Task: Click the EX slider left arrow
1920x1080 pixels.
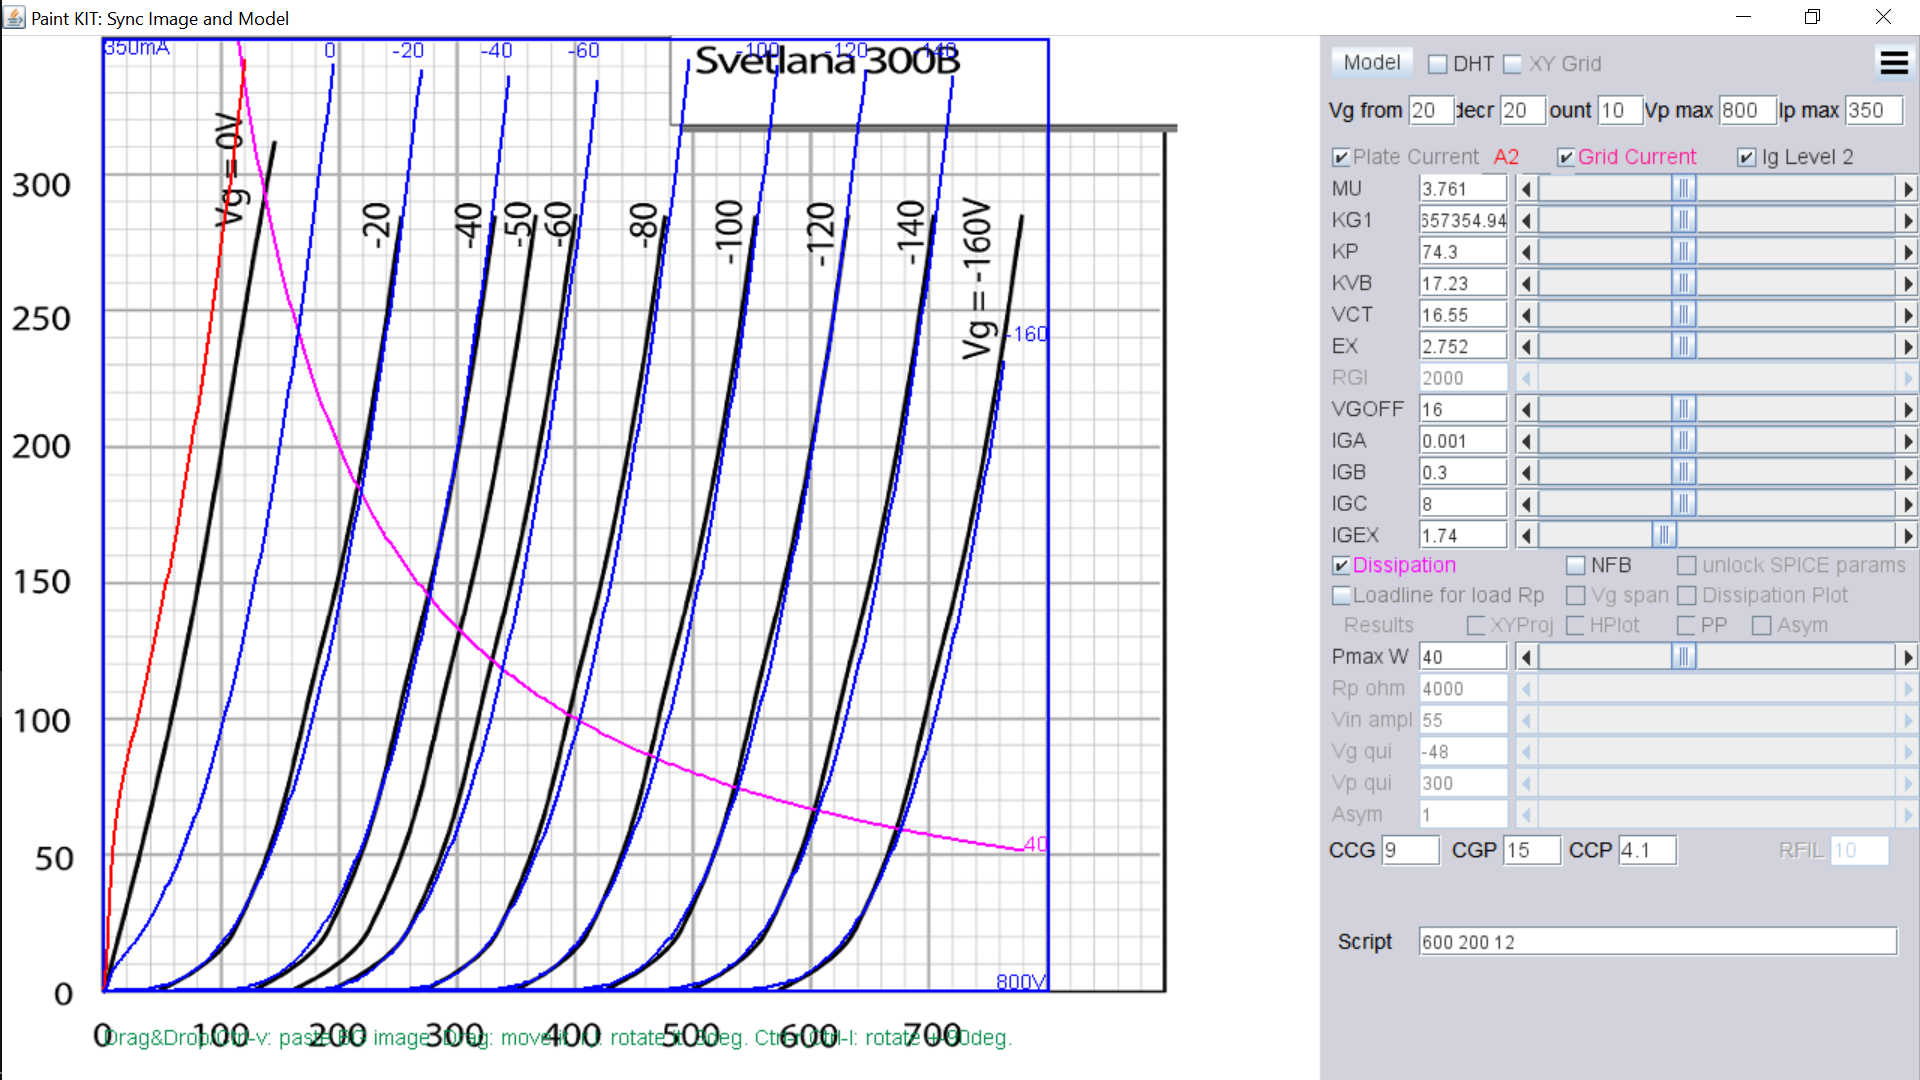Action: pos(1526,347)
